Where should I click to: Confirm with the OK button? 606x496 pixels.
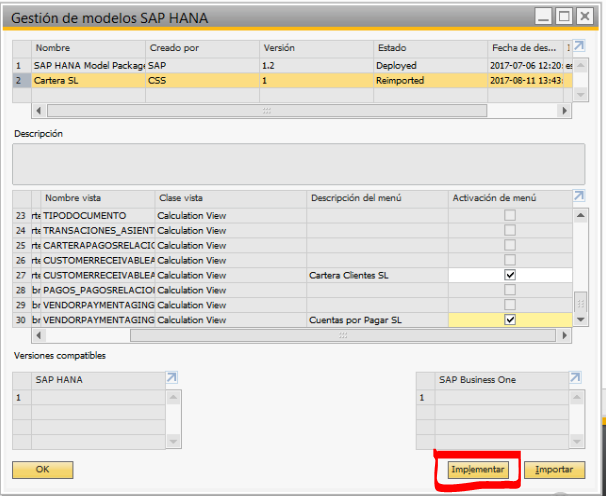pyautogui.click(x=43, y=470)
